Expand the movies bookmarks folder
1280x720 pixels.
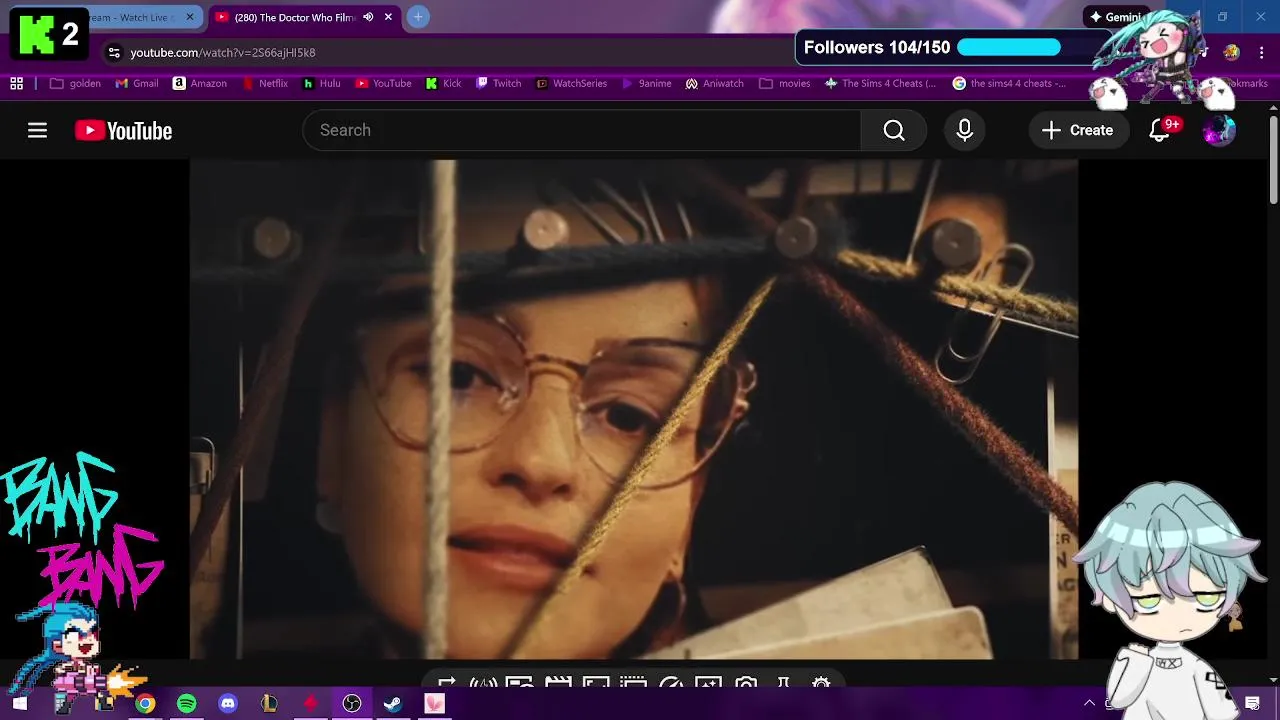(x=785, y=83)
